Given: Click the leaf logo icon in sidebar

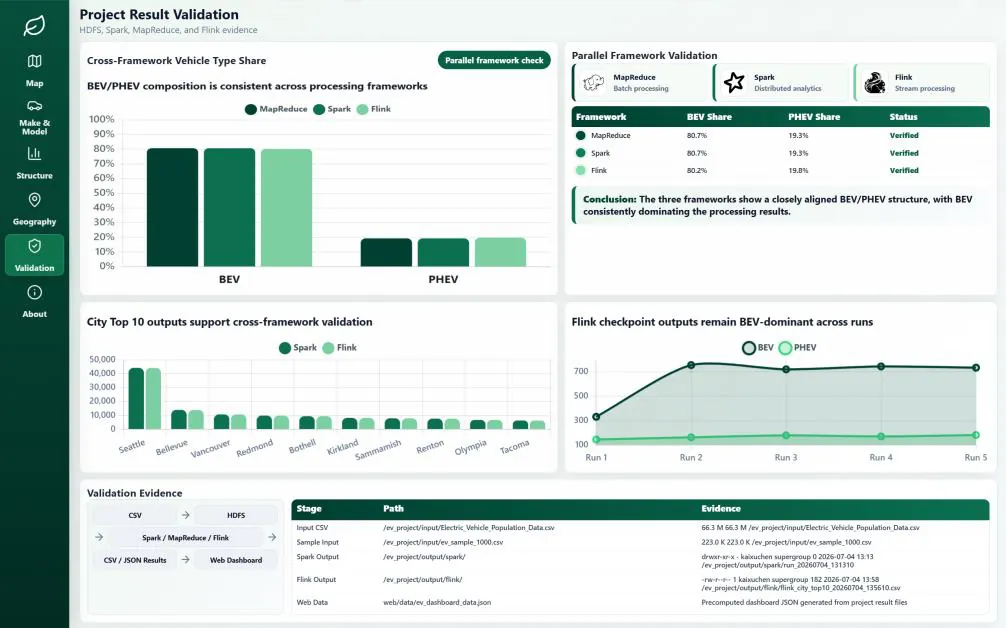Looking at the screenshot, I should (34, 26).
